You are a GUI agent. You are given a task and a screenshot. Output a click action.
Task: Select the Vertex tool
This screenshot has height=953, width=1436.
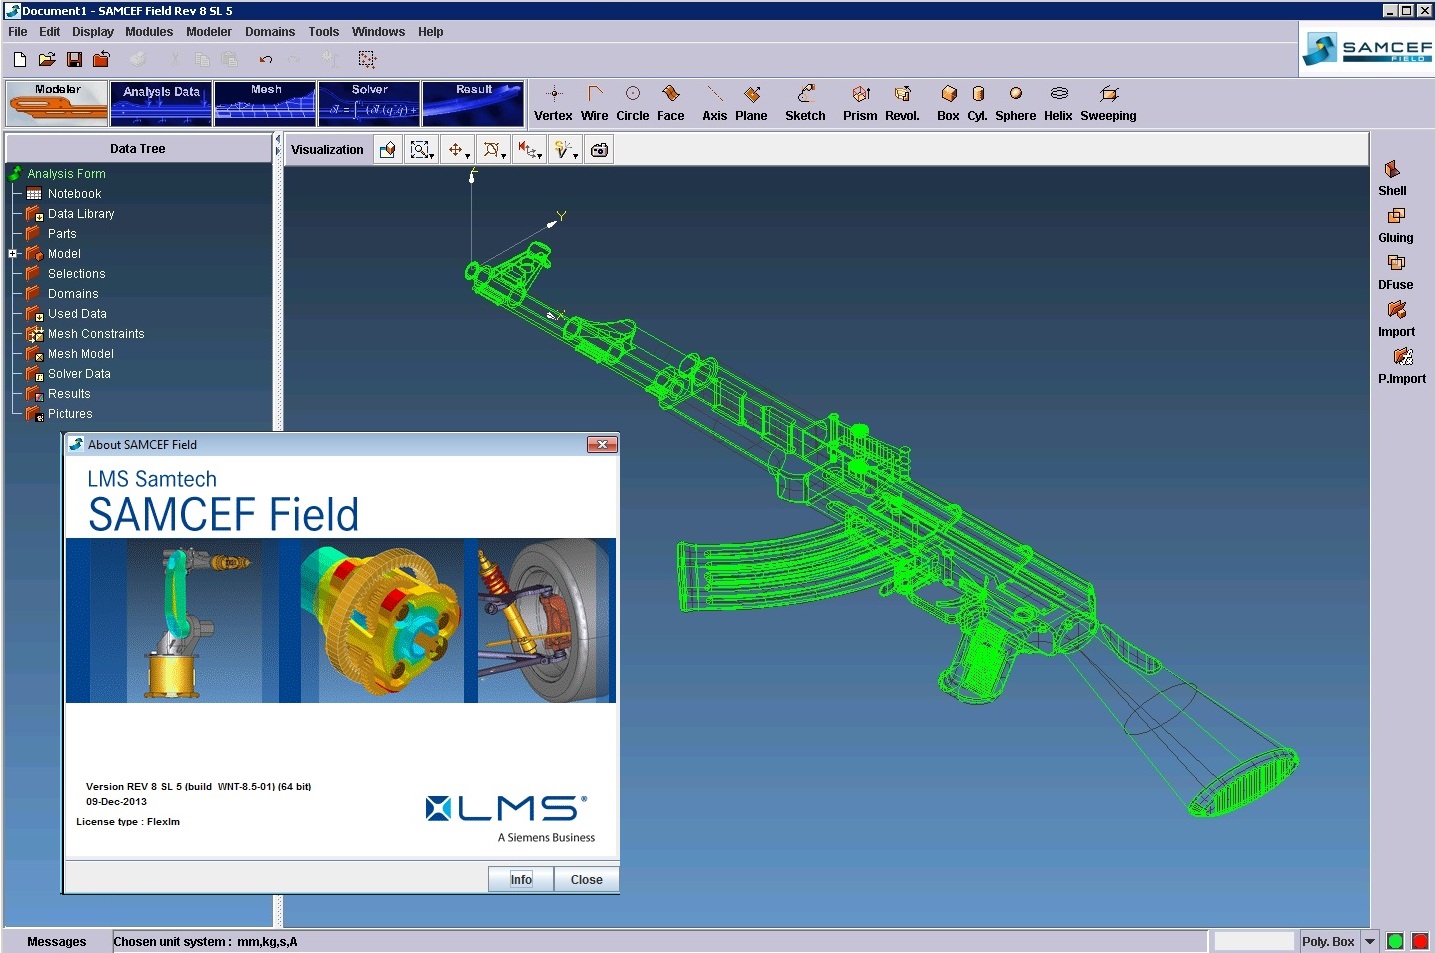point(553,103)
